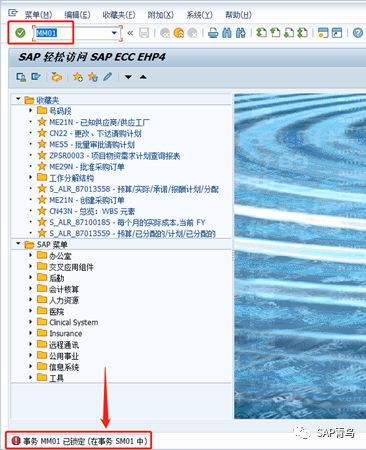Click the green Enter checkmark icon
The height and width of the screenshot is (450, 366).
point(20,33)
